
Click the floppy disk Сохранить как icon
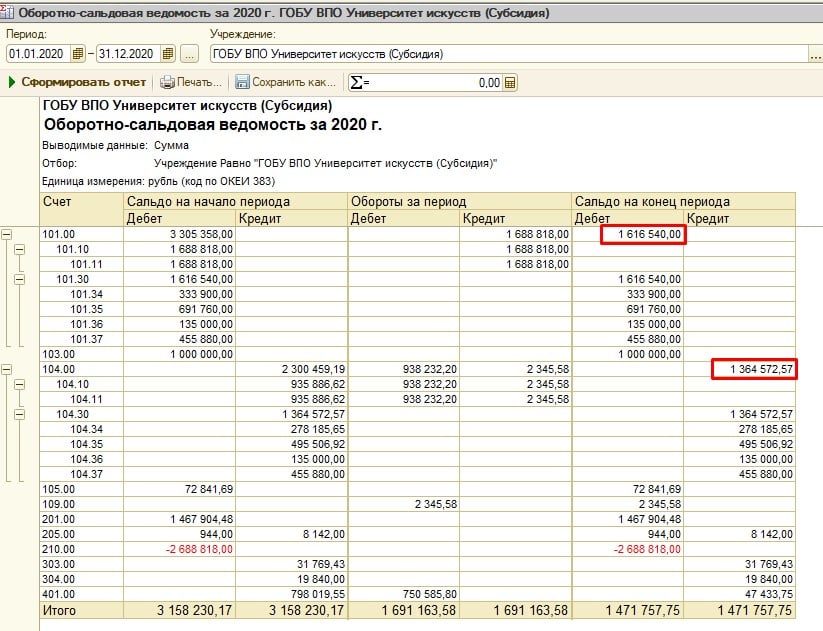click(241, 83)
